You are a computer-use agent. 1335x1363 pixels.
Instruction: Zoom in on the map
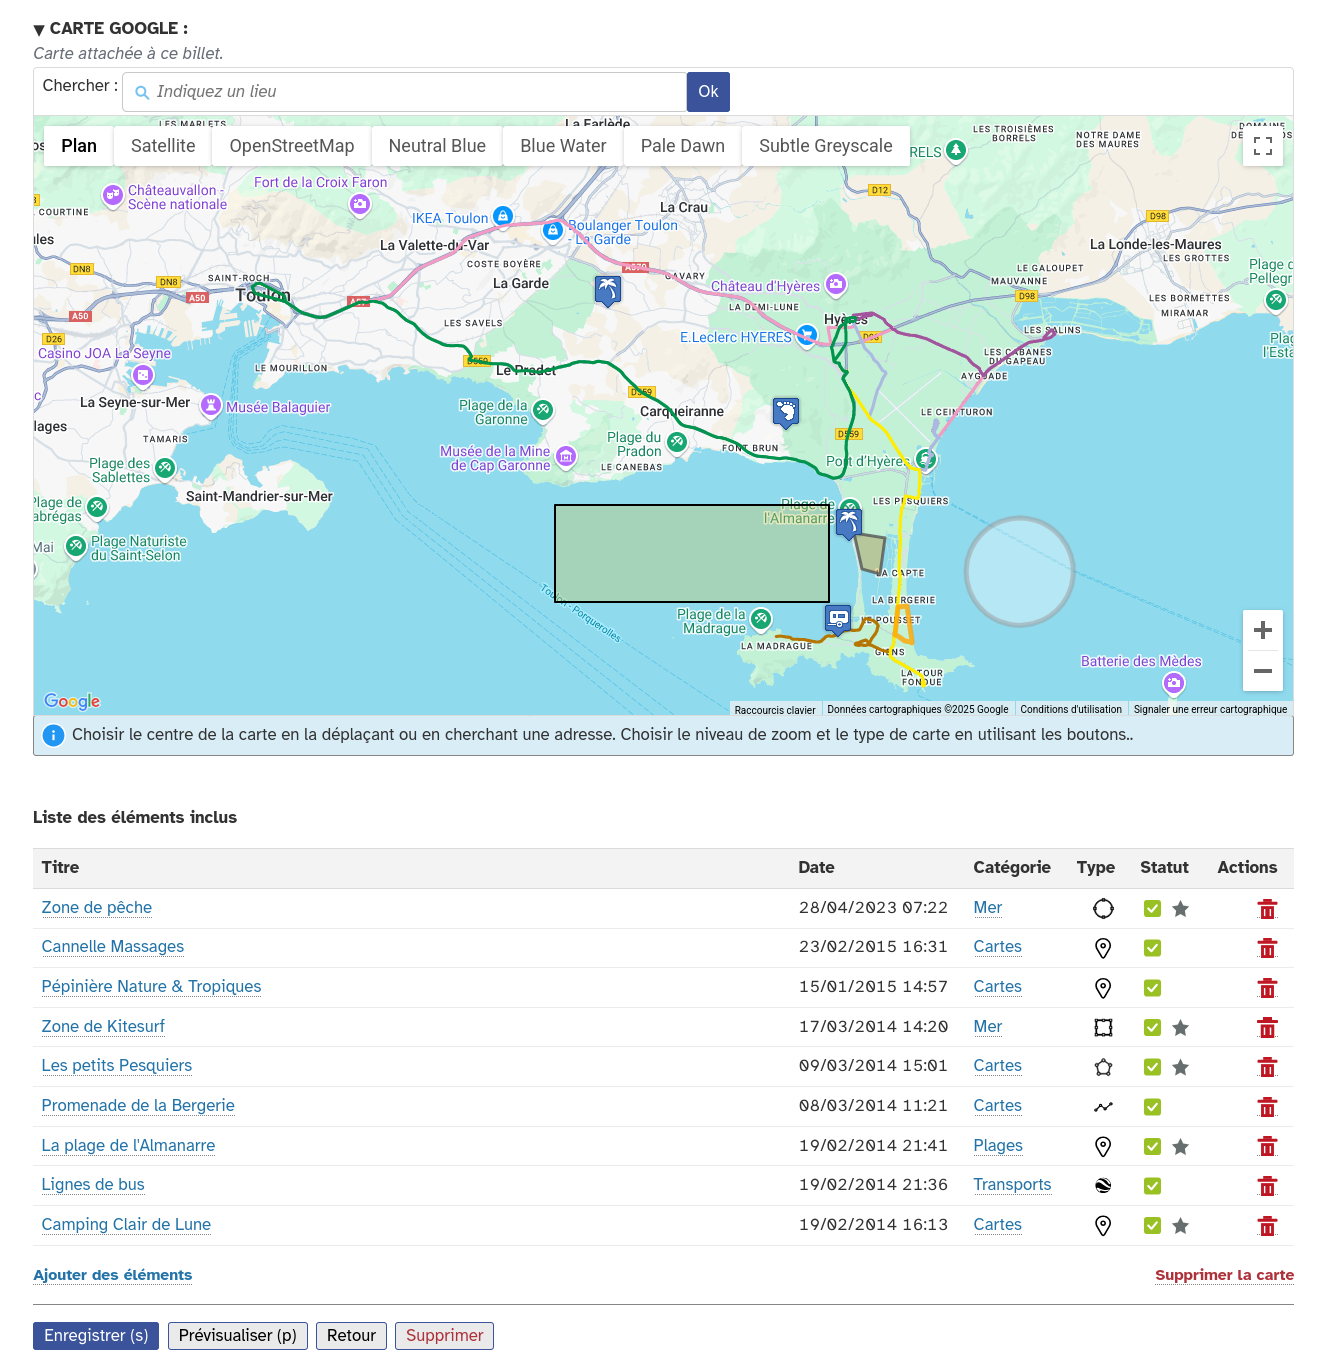coord(1262,630)
